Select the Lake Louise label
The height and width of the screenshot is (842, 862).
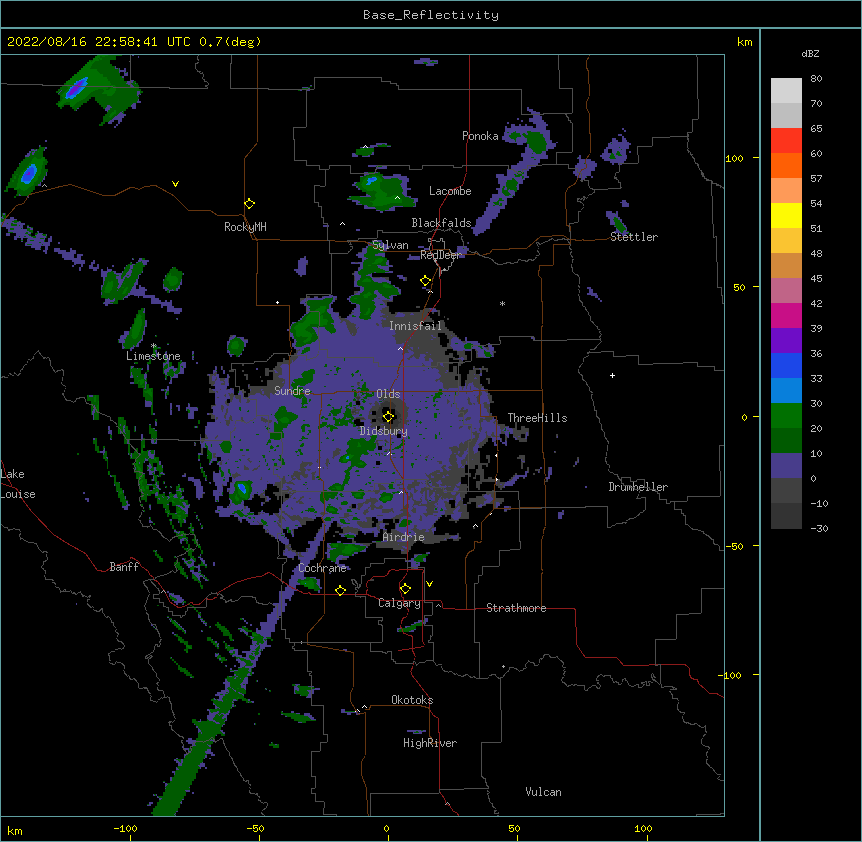(x=18, y=484)
